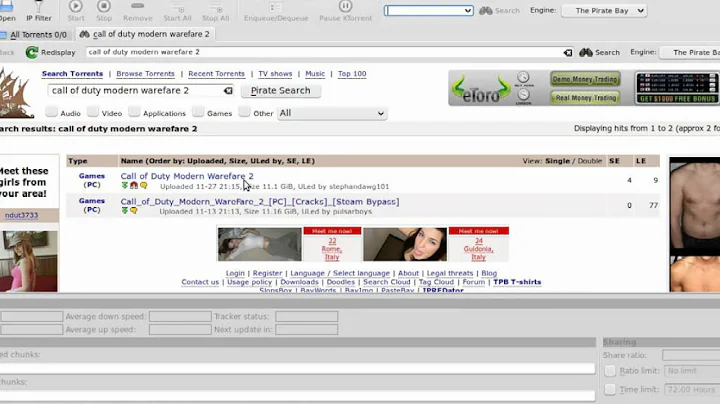Click the Games (PC) type of the first result
This screenshot has width=720, height=404.
92,180
